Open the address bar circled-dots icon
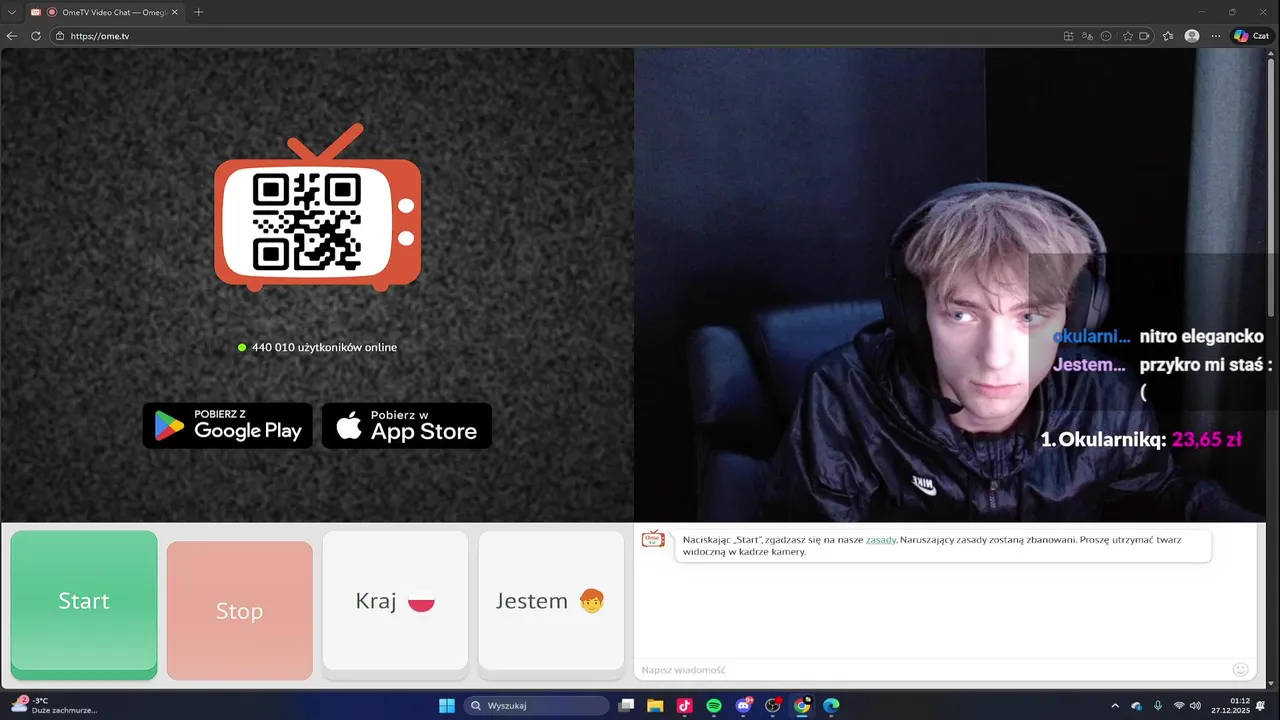The height and width of the screenshot is (720, 1280). click(x=1106, y=36)
